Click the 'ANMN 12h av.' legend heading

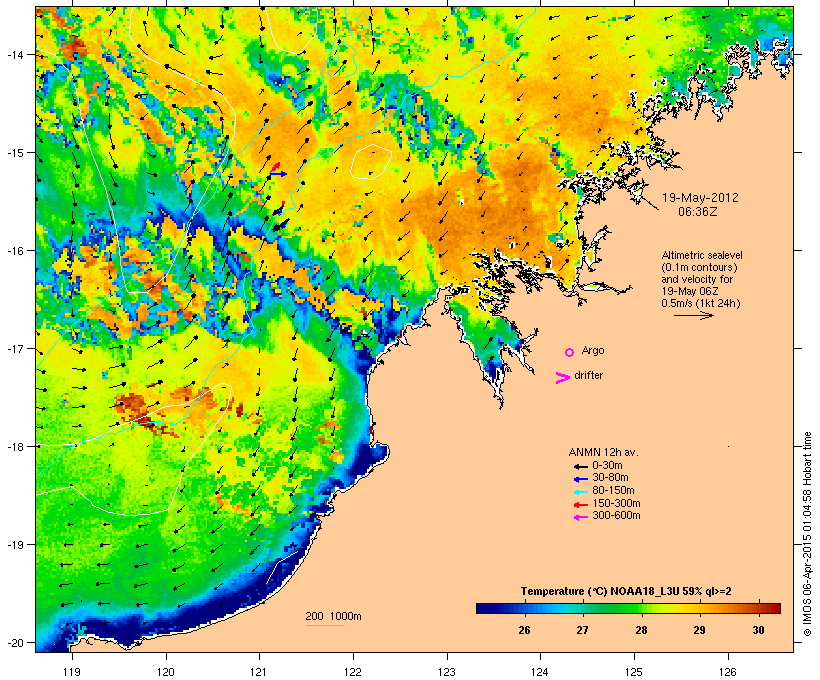pyautogui.click(x=603, y=452)
